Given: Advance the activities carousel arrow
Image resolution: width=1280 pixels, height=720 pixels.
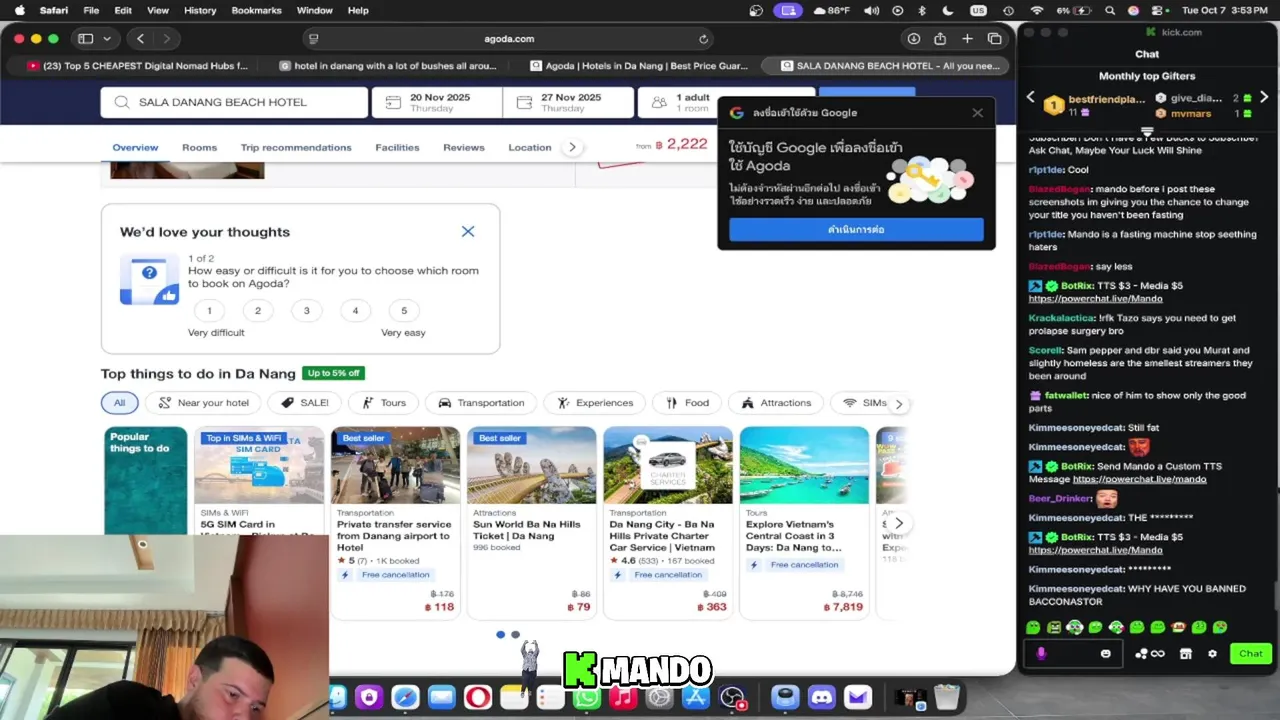Looking at the screenshot, I should coord(898,523).
